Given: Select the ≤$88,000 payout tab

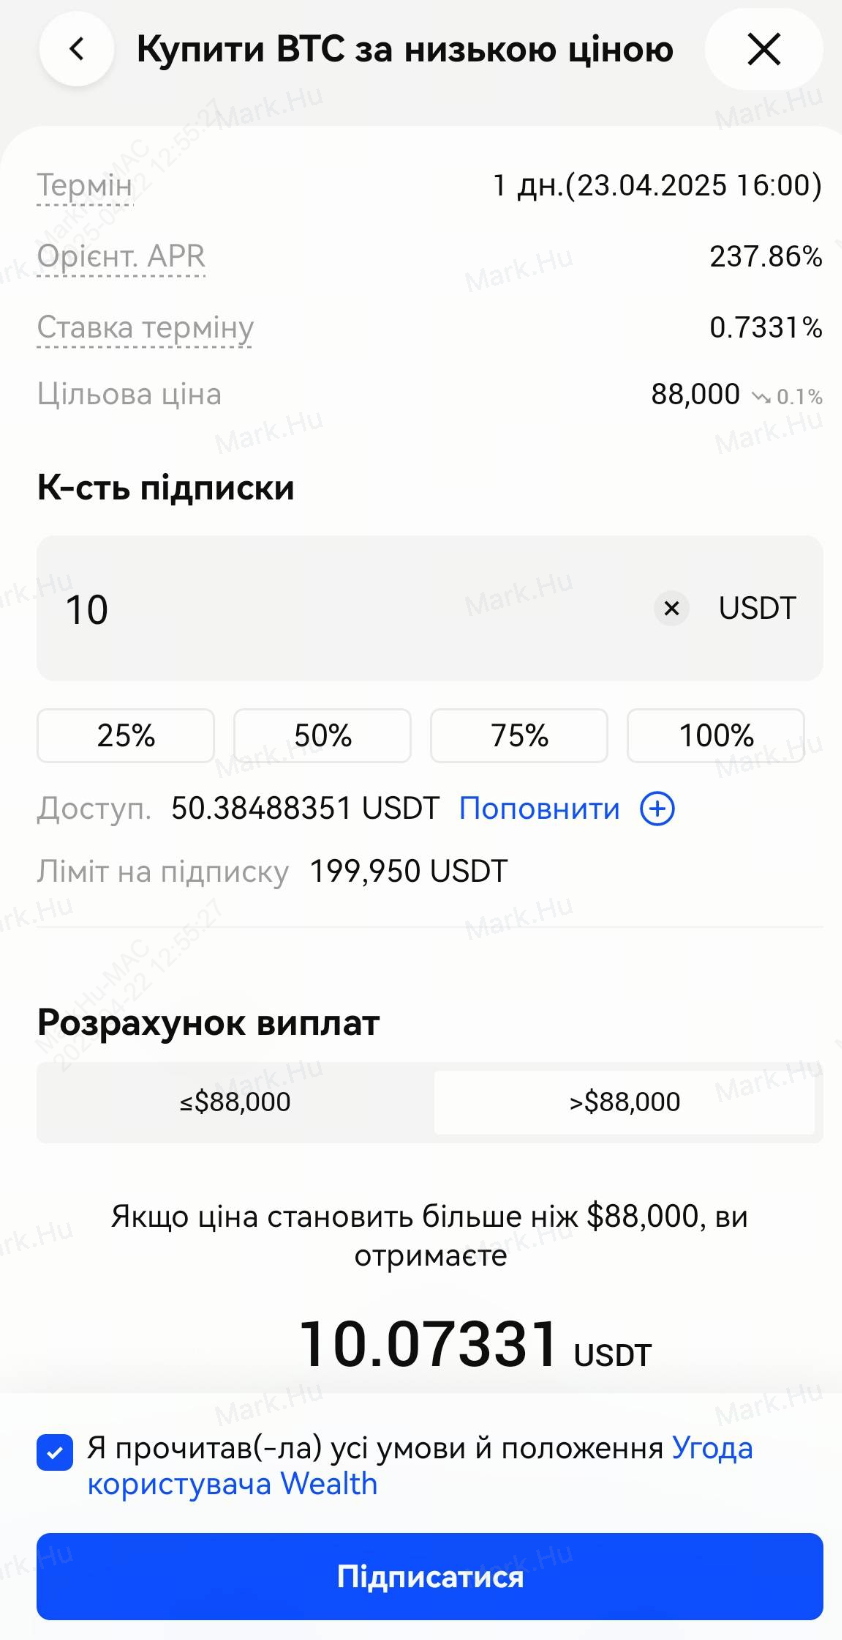Looking at the screenshot, I should (x=235, y=1102).
